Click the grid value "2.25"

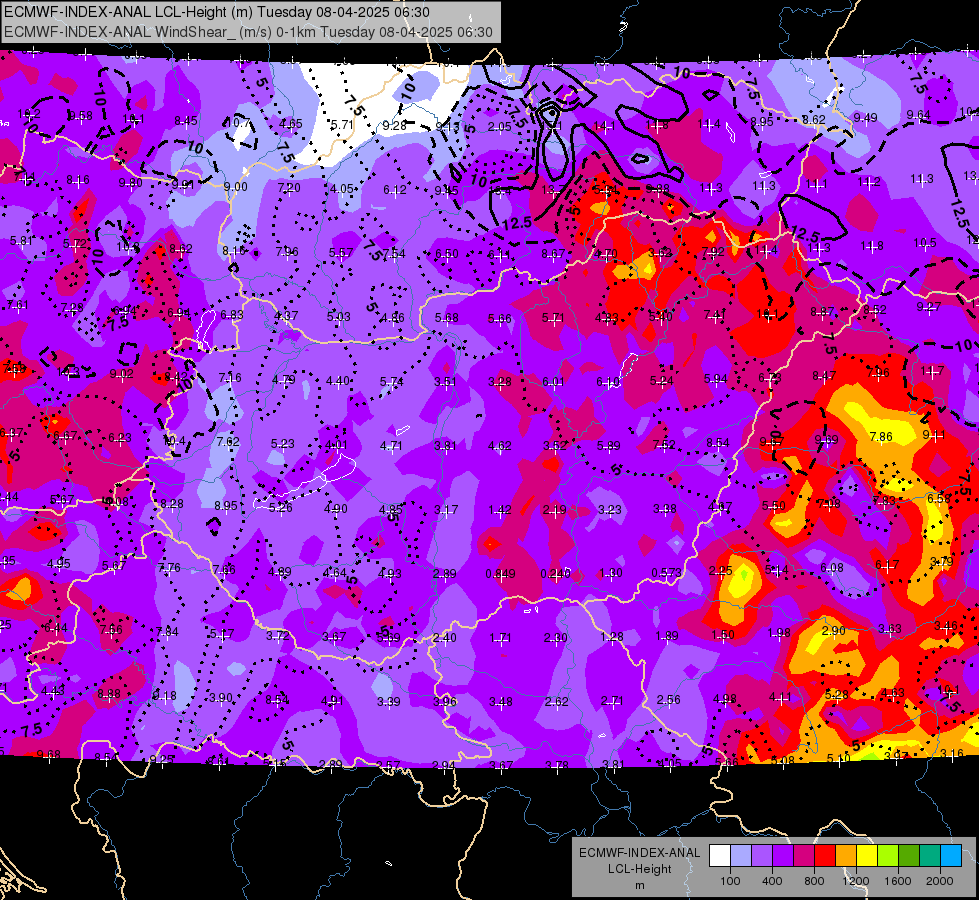tap(721, 570)
